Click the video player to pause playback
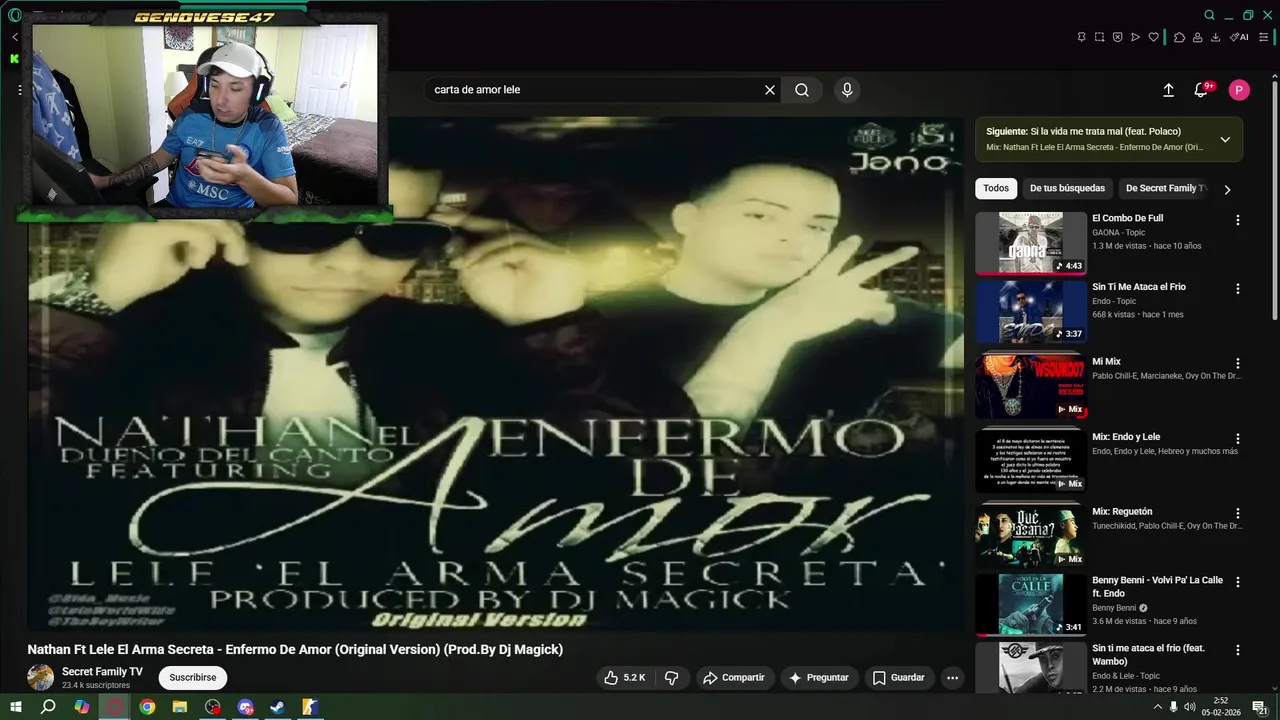 497,374
